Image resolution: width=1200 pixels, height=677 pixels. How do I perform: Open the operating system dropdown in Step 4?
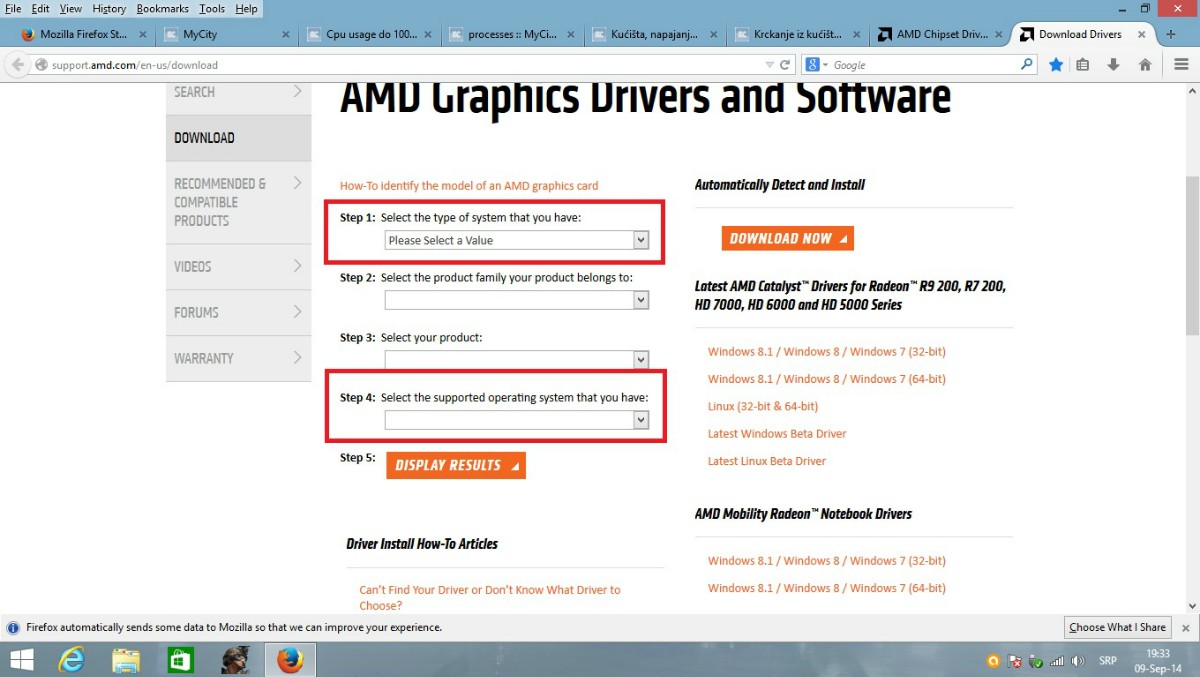[x=517, y=421]
